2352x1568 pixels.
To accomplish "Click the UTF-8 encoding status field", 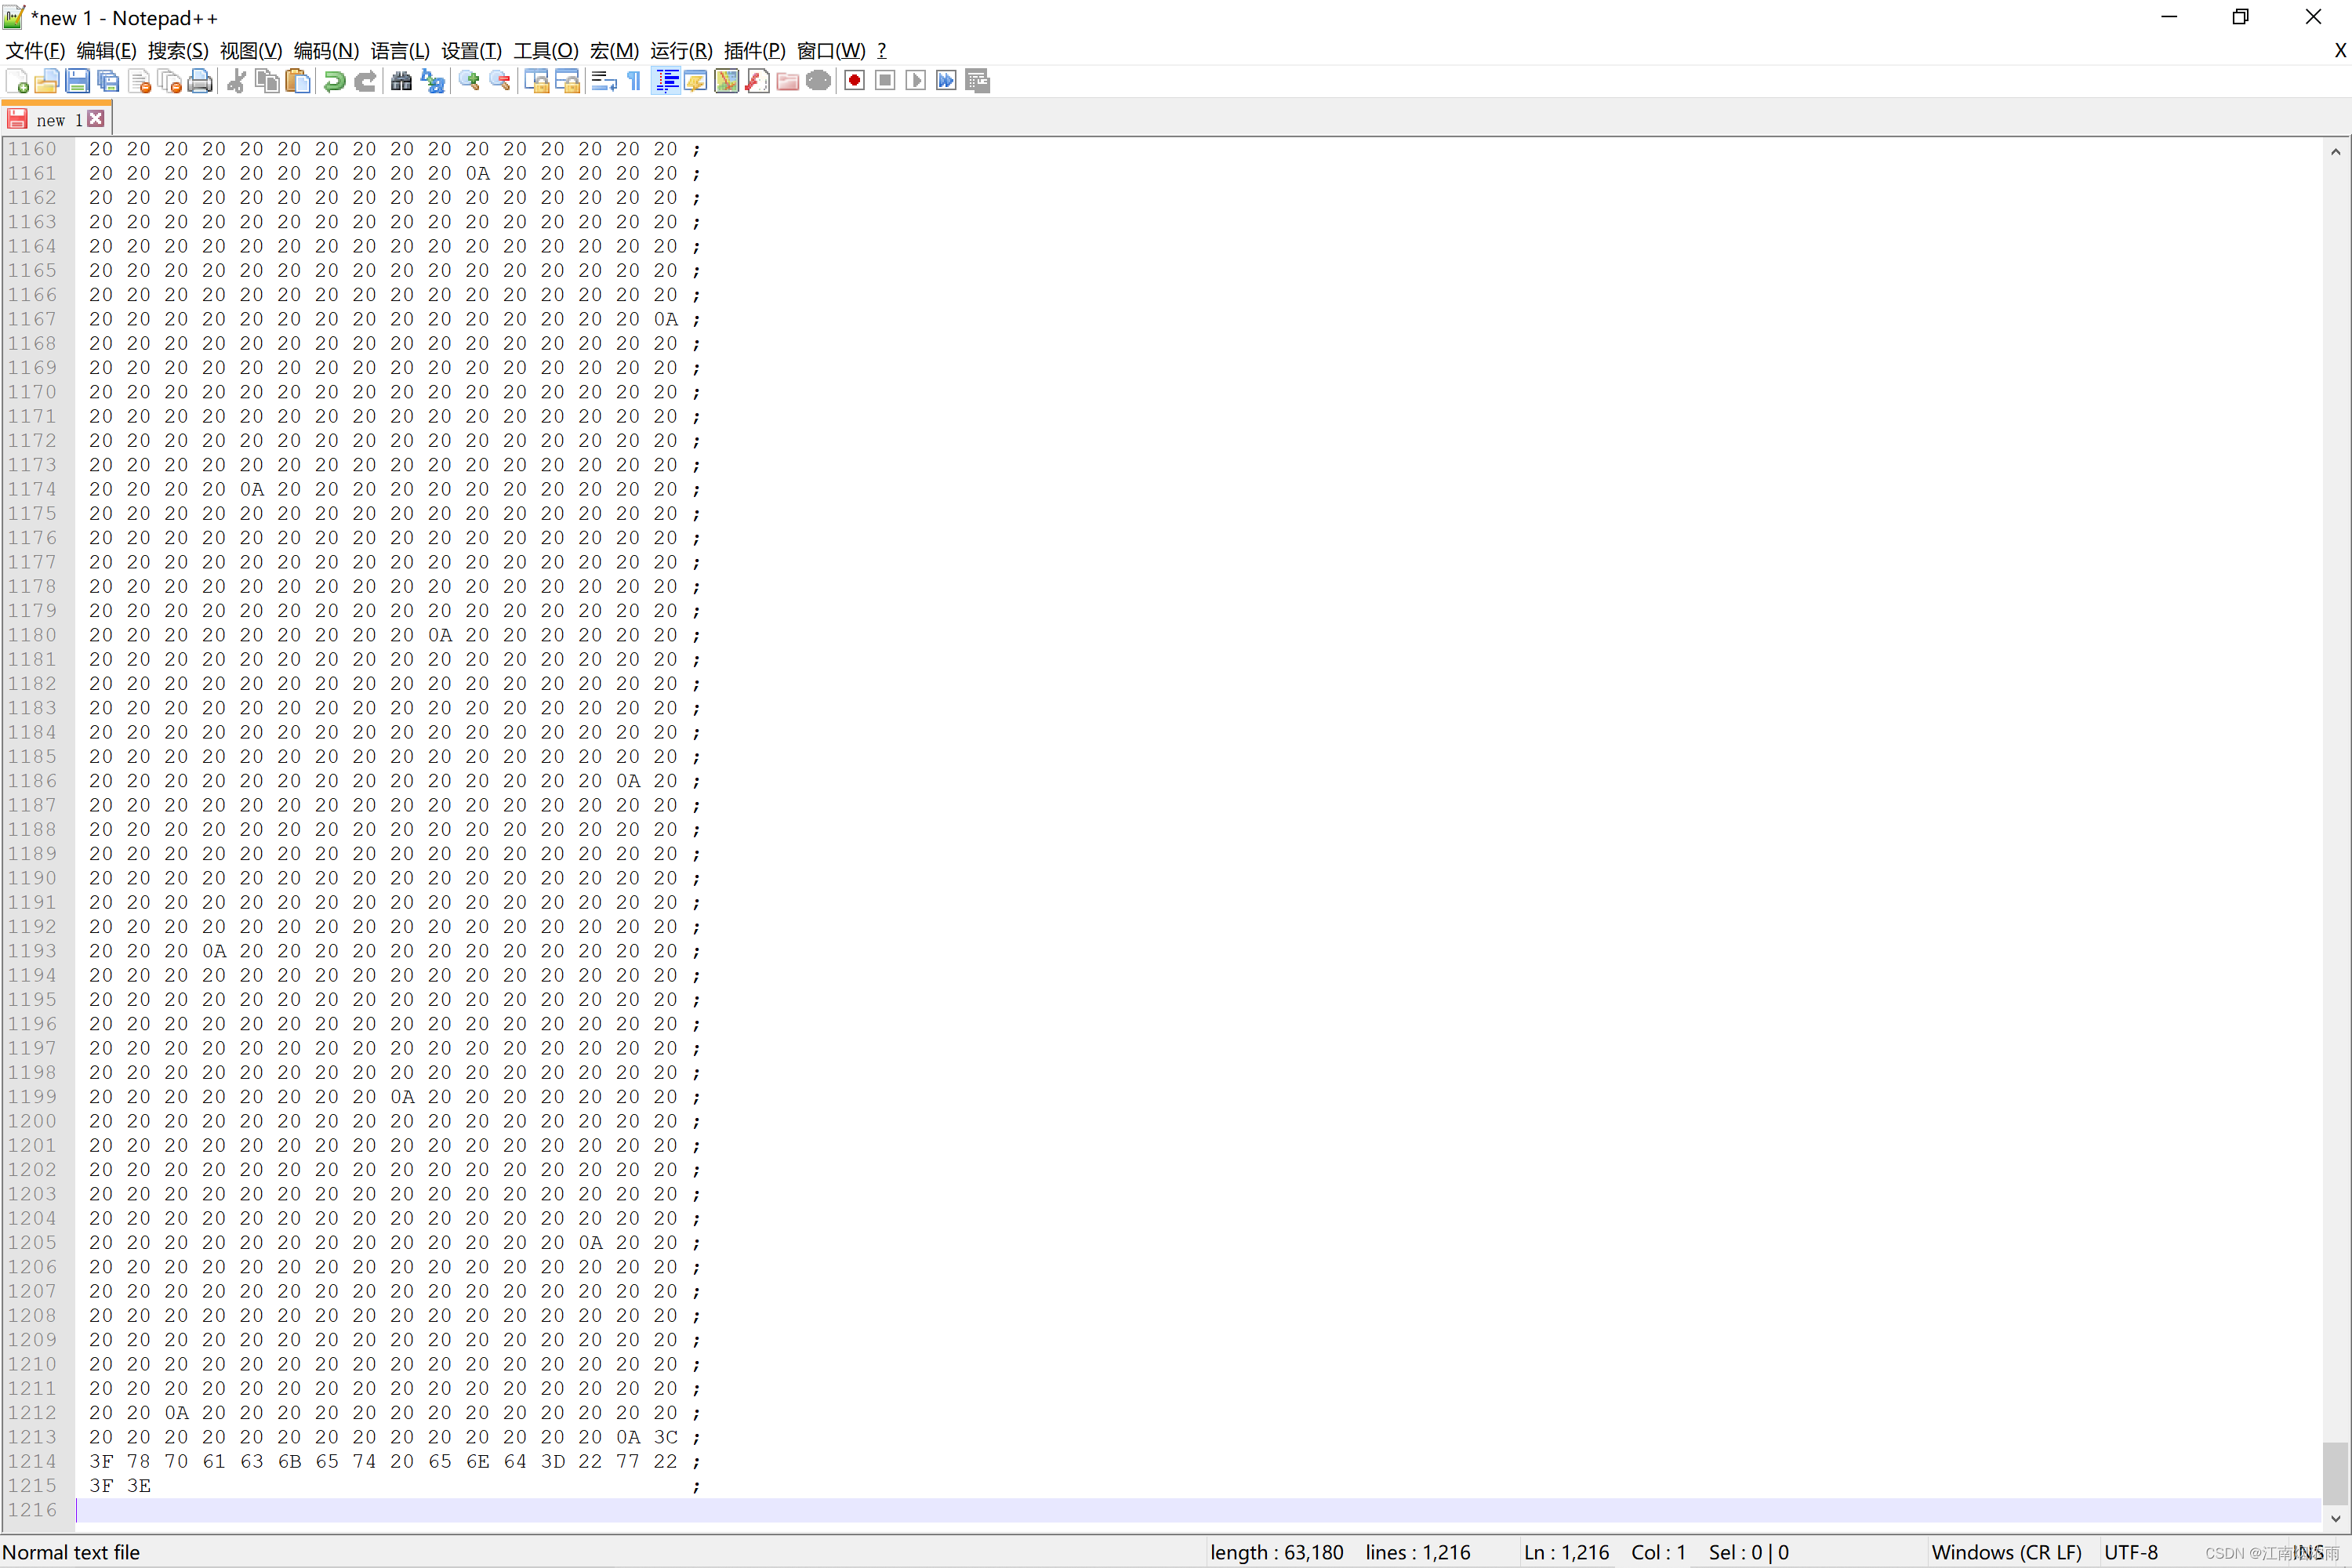I will click(x=2131, y=1552).
